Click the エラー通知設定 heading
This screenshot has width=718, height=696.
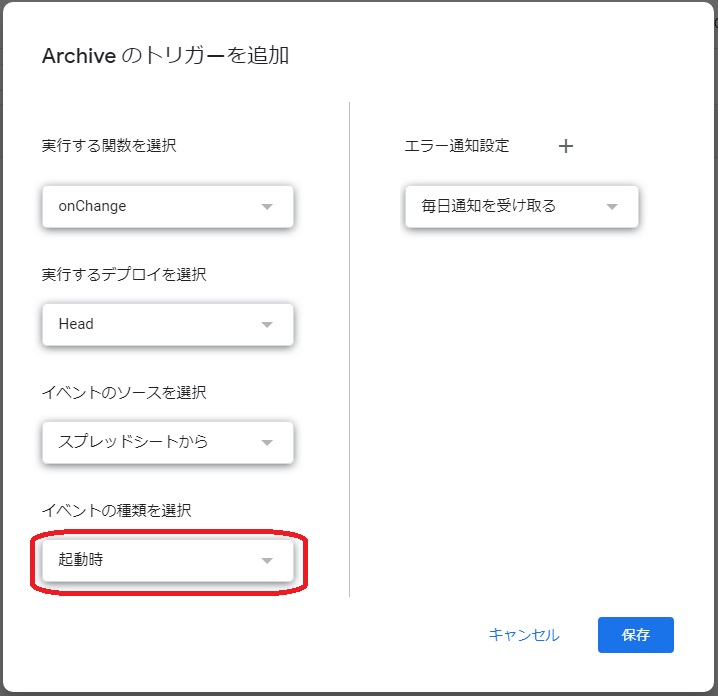pyautogui.click(x=457, y=146)
